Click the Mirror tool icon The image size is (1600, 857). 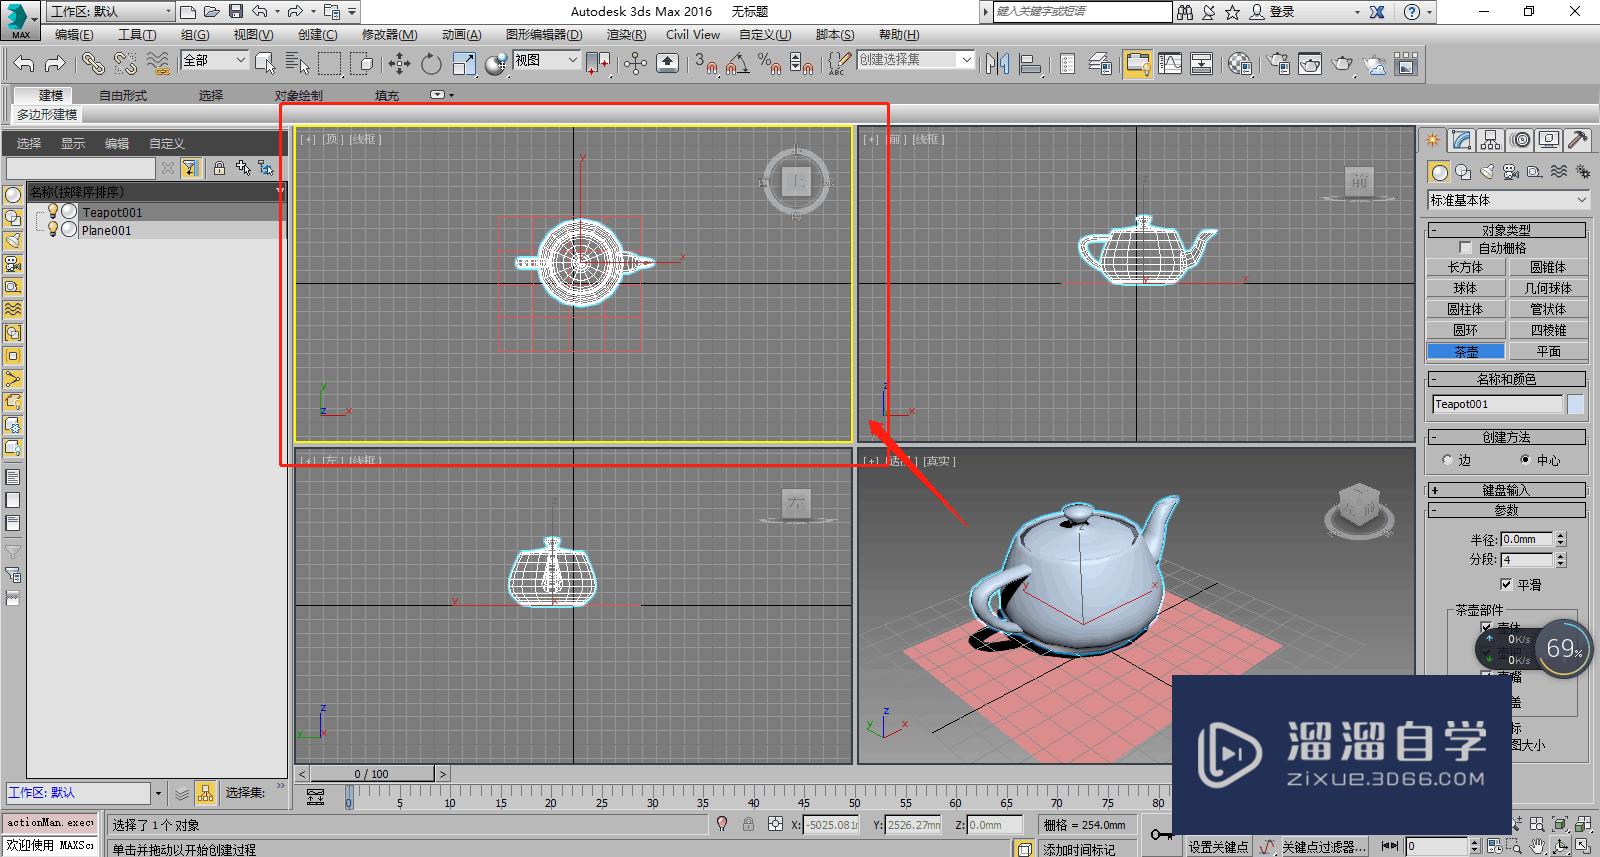point(997,64)
